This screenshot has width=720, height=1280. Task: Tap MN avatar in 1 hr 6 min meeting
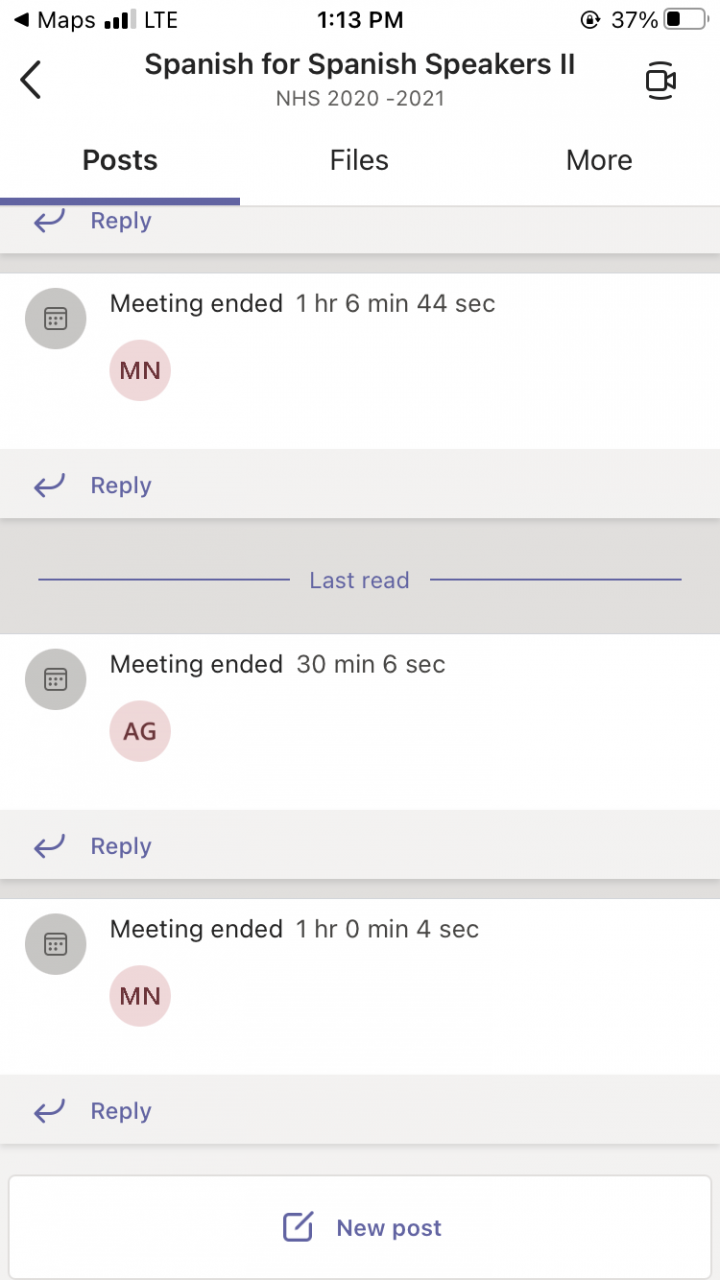pos(140,370)
